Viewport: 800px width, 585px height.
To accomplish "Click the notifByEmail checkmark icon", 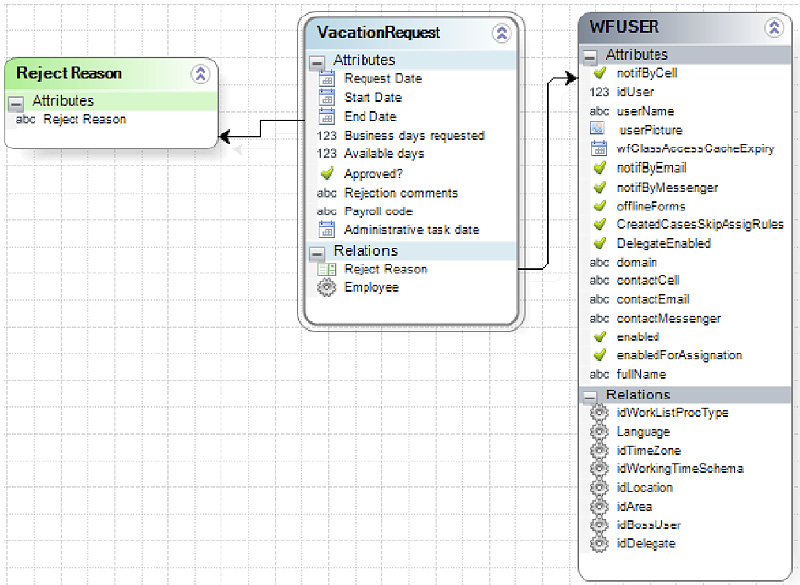I will tap(600, 167).
